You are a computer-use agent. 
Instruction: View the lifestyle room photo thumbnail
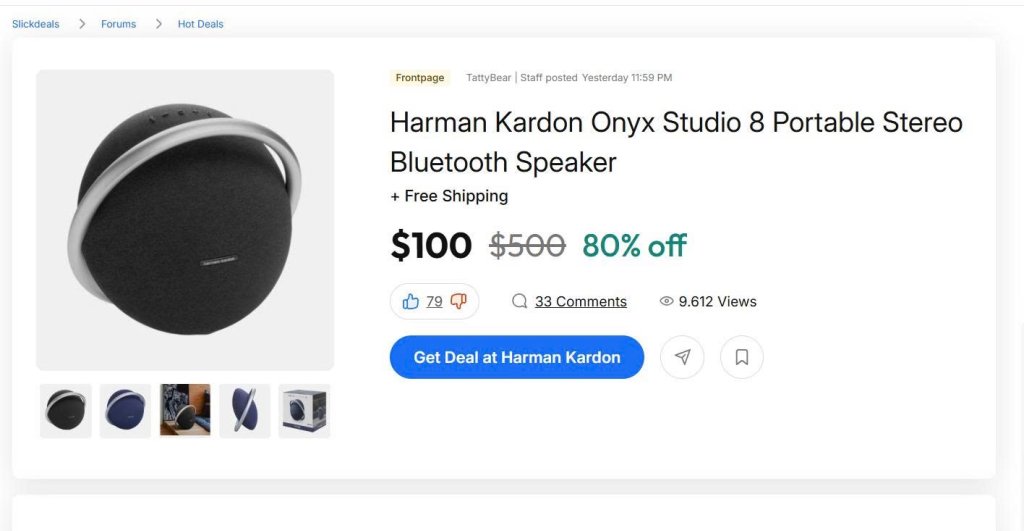pos(185,411)
